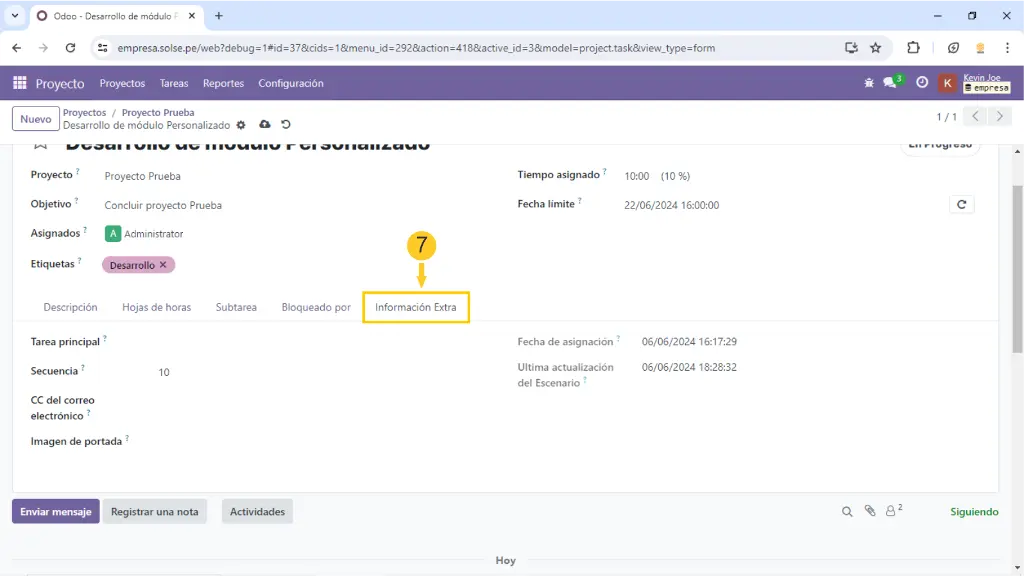
Task: Click the gear actions icon beside task name
Action: pyautogui.click(x=241, y=125)
